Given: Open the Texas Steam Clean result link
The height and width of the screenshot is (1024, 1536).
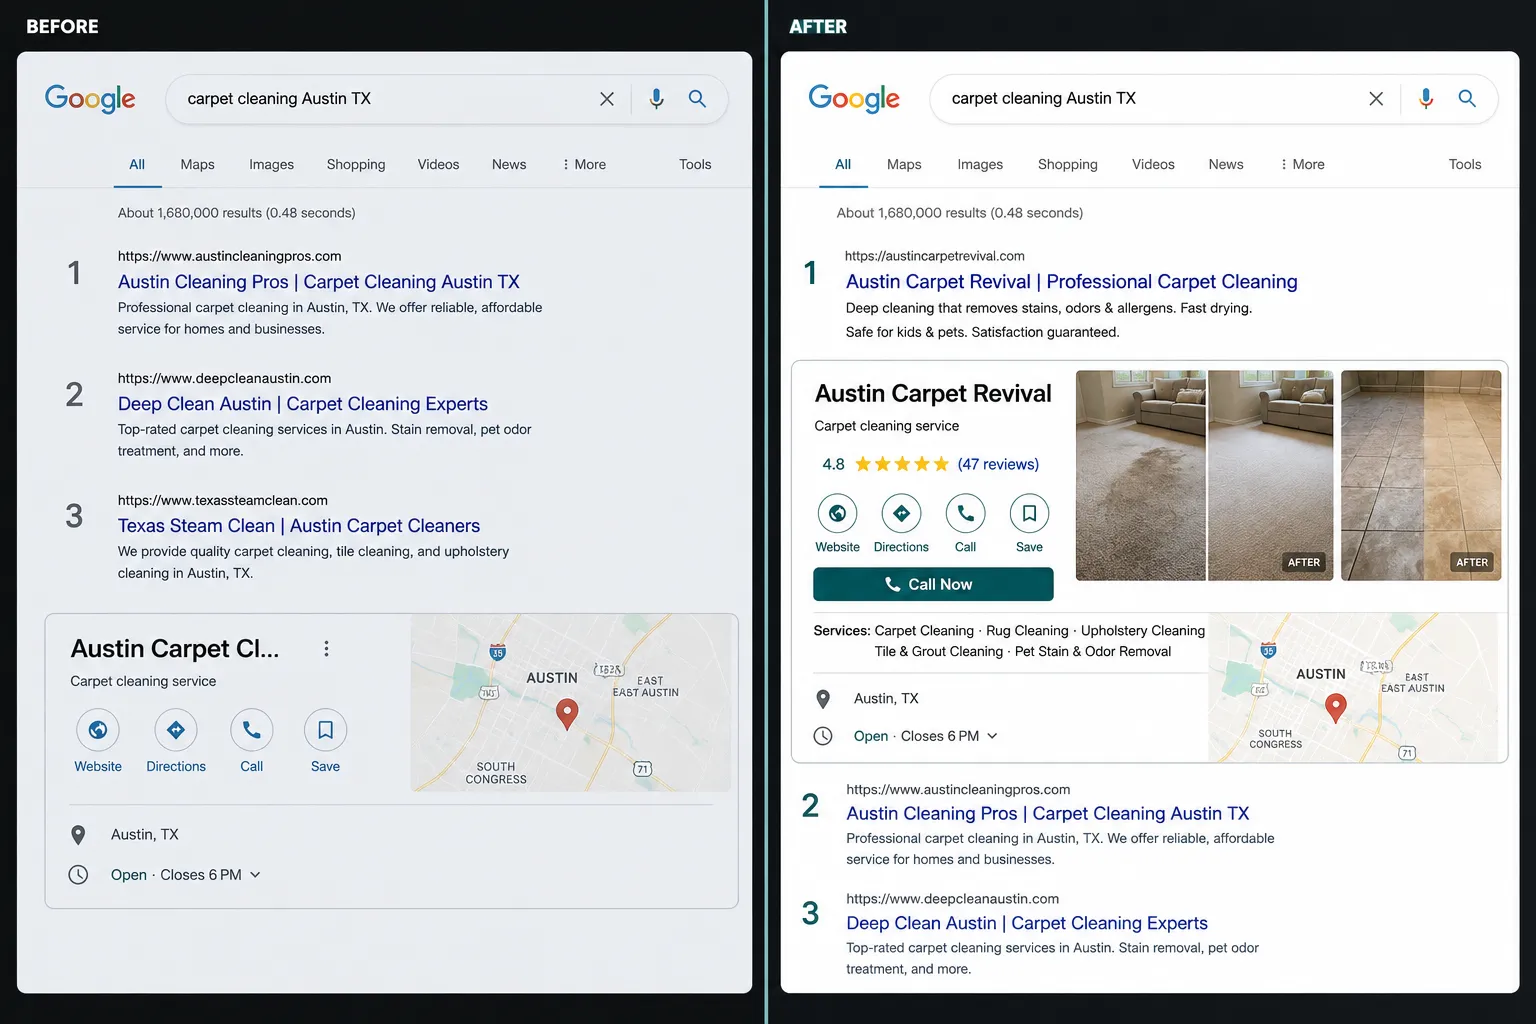Looking at the screenshot, I should pos(299,526).
